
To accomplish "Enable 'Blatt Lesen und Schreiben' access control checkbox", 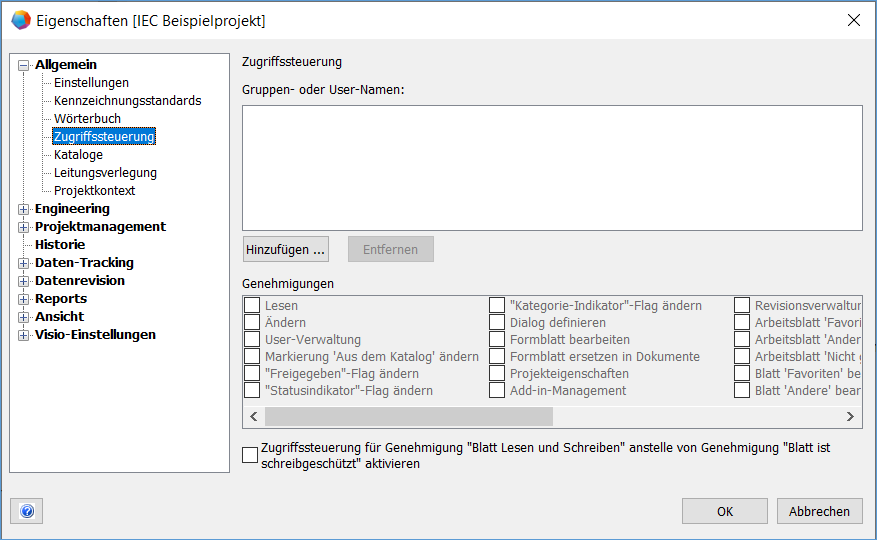I will 250,456.
